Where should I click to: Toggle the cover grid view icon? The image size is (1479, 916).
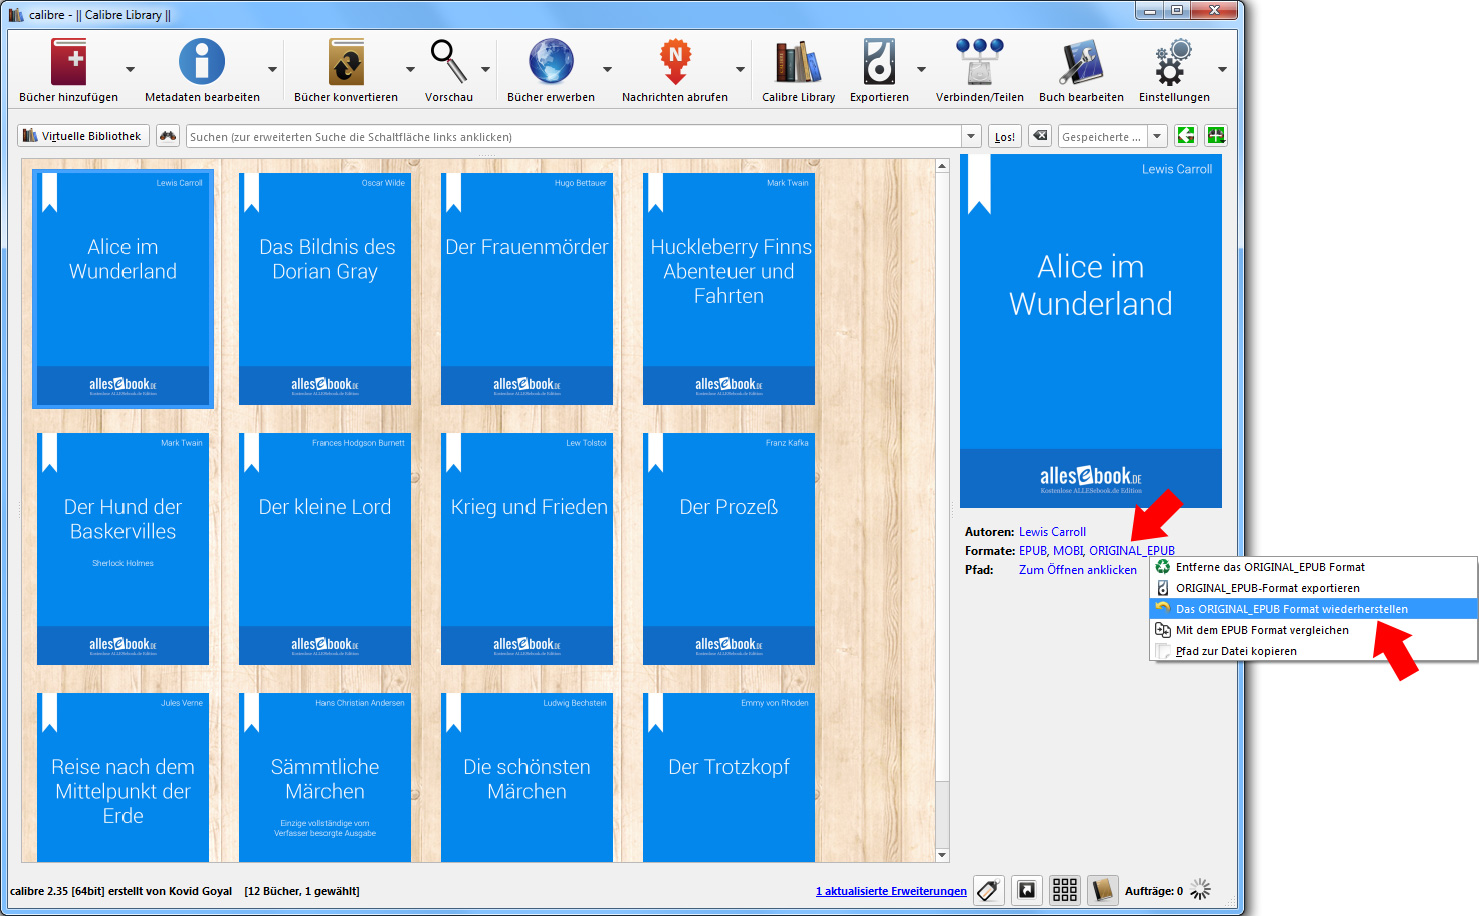coord(1065,890)
